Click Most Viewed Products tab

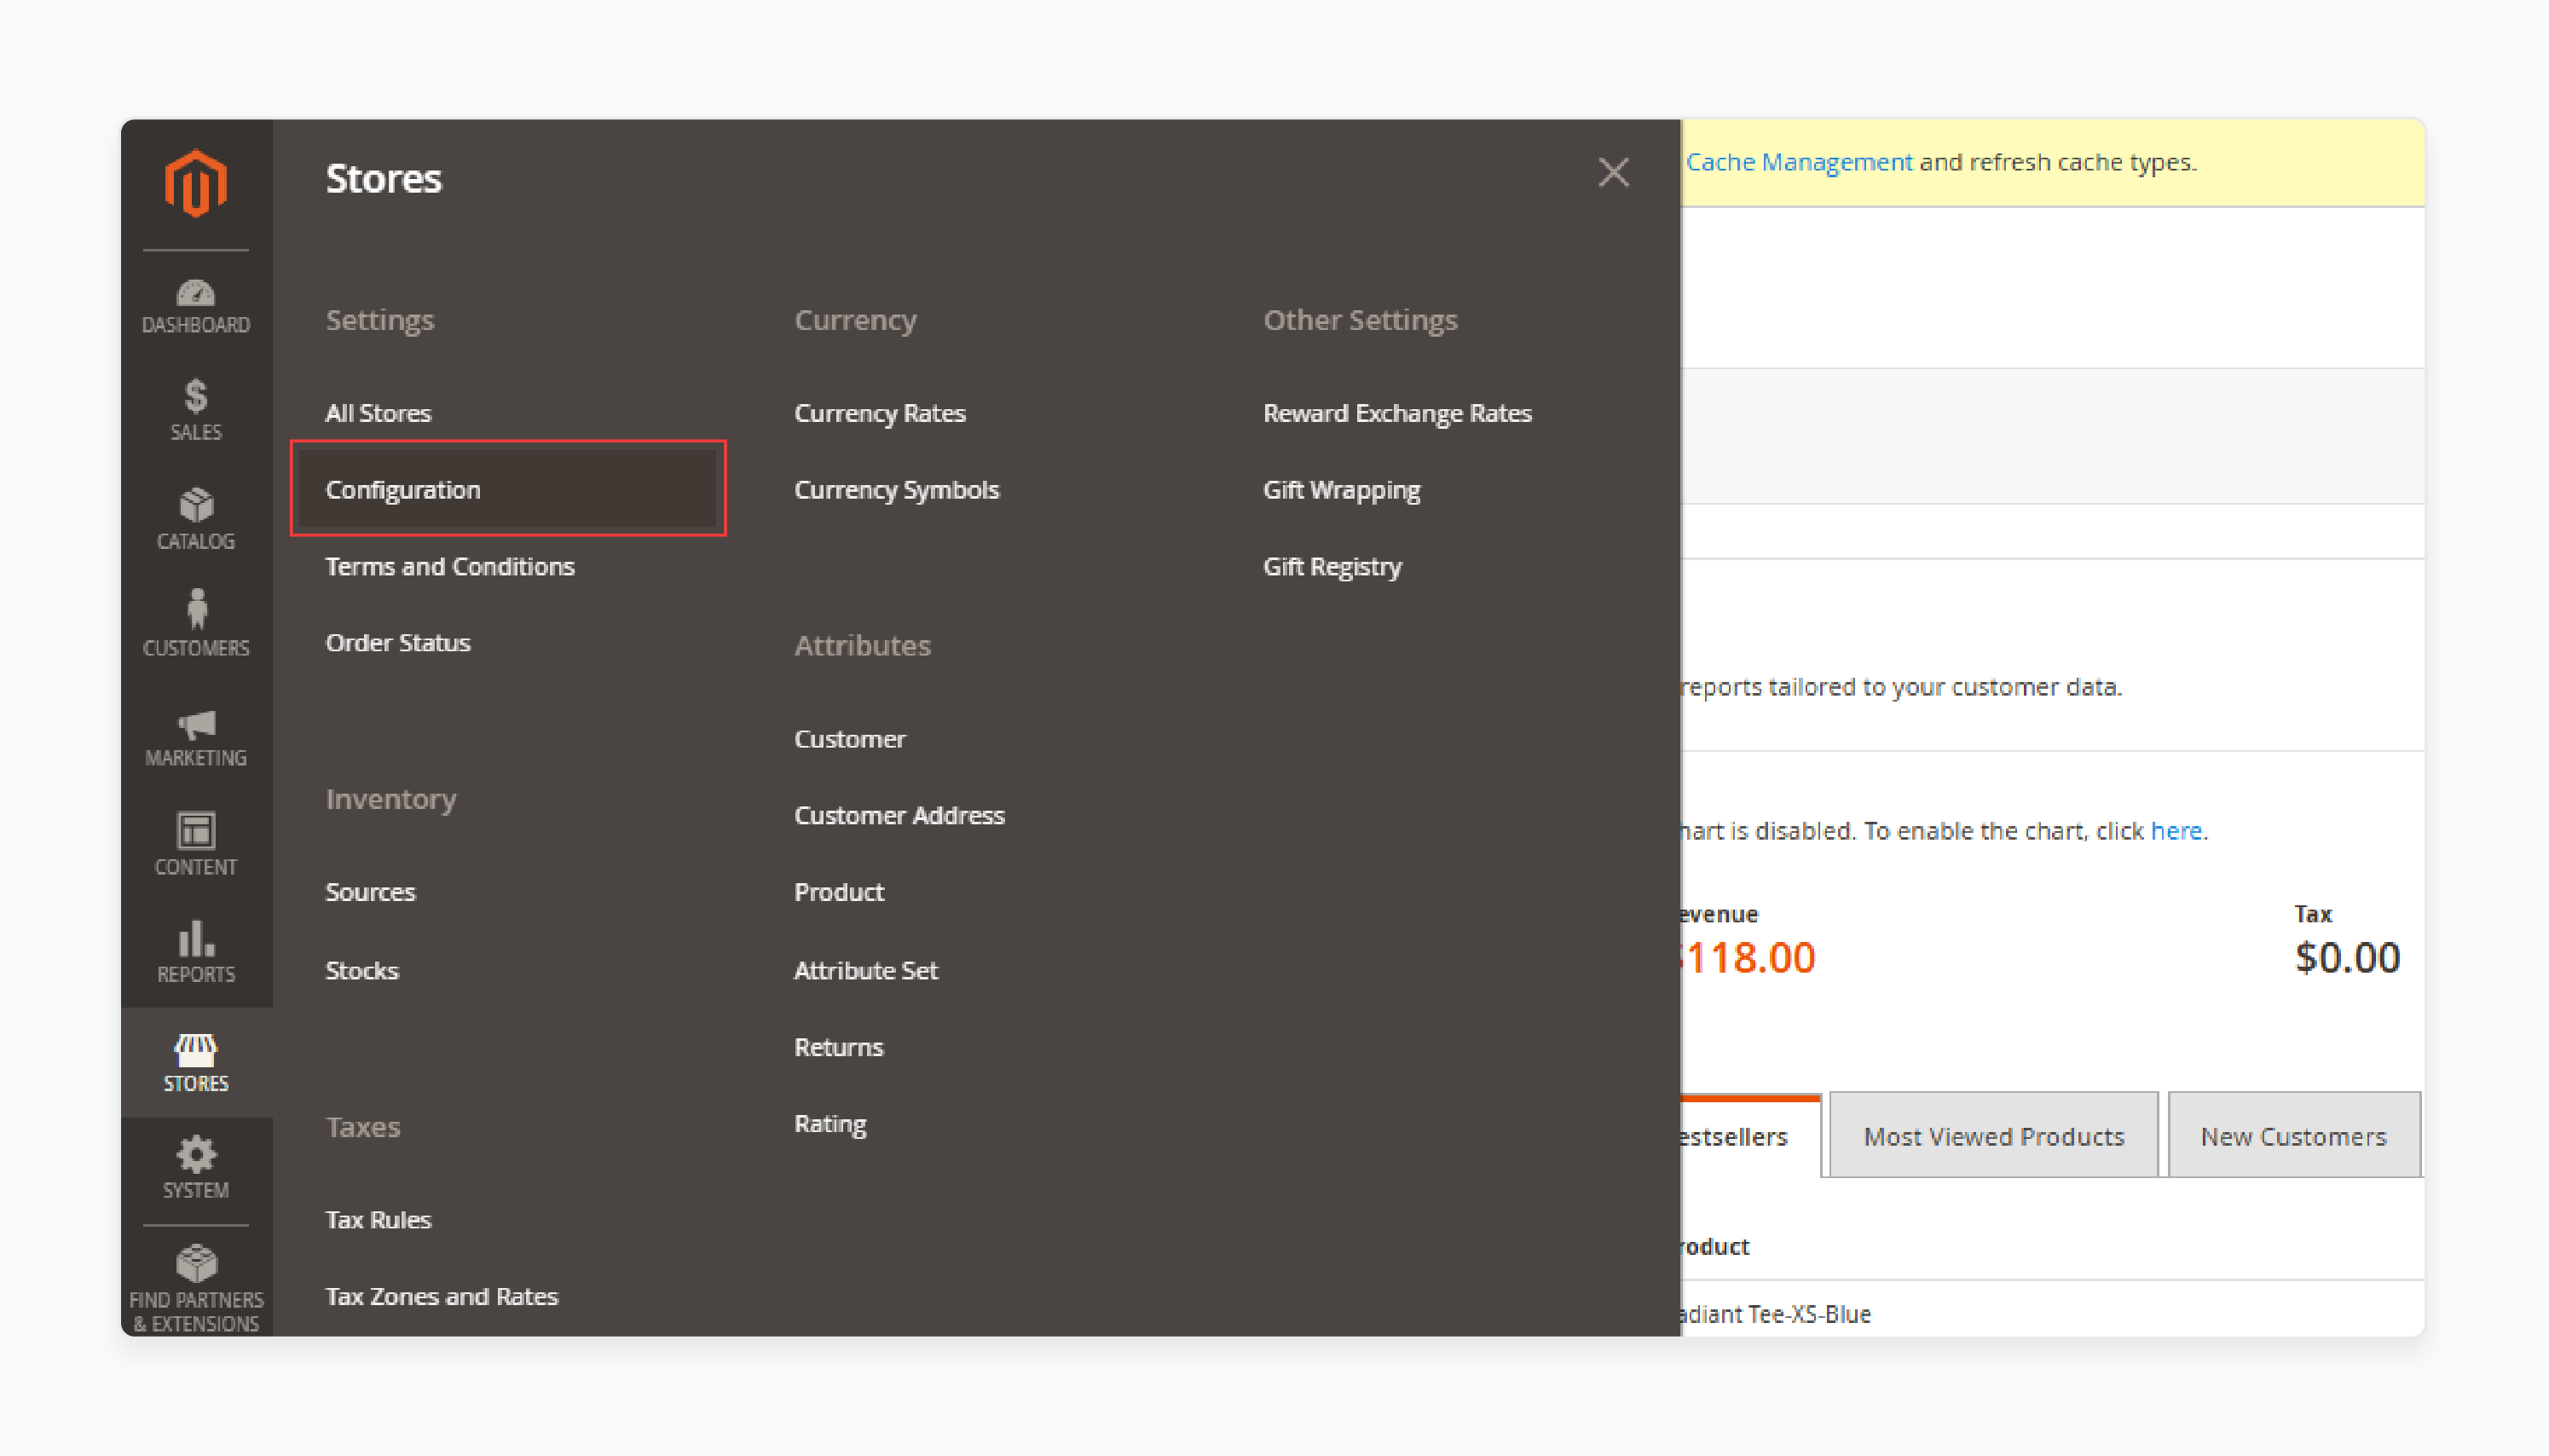[x=1992, y=1135]
